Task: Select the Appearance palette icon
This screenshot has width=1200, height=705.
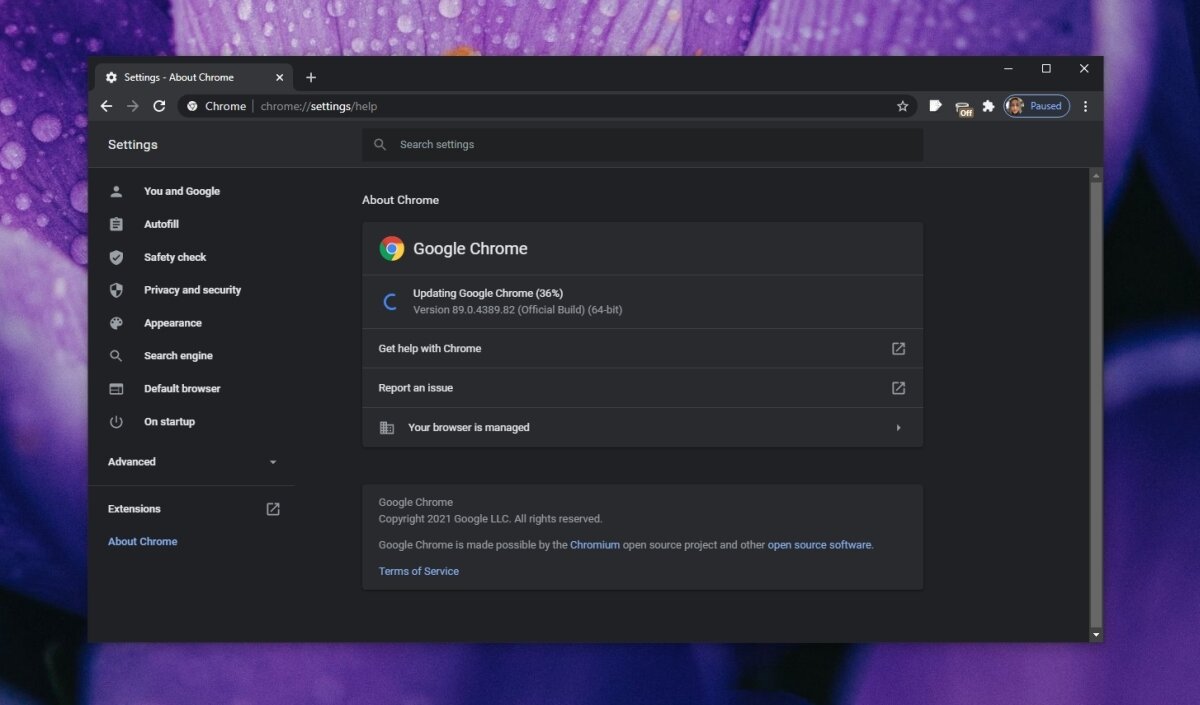Action: [116, 322]
